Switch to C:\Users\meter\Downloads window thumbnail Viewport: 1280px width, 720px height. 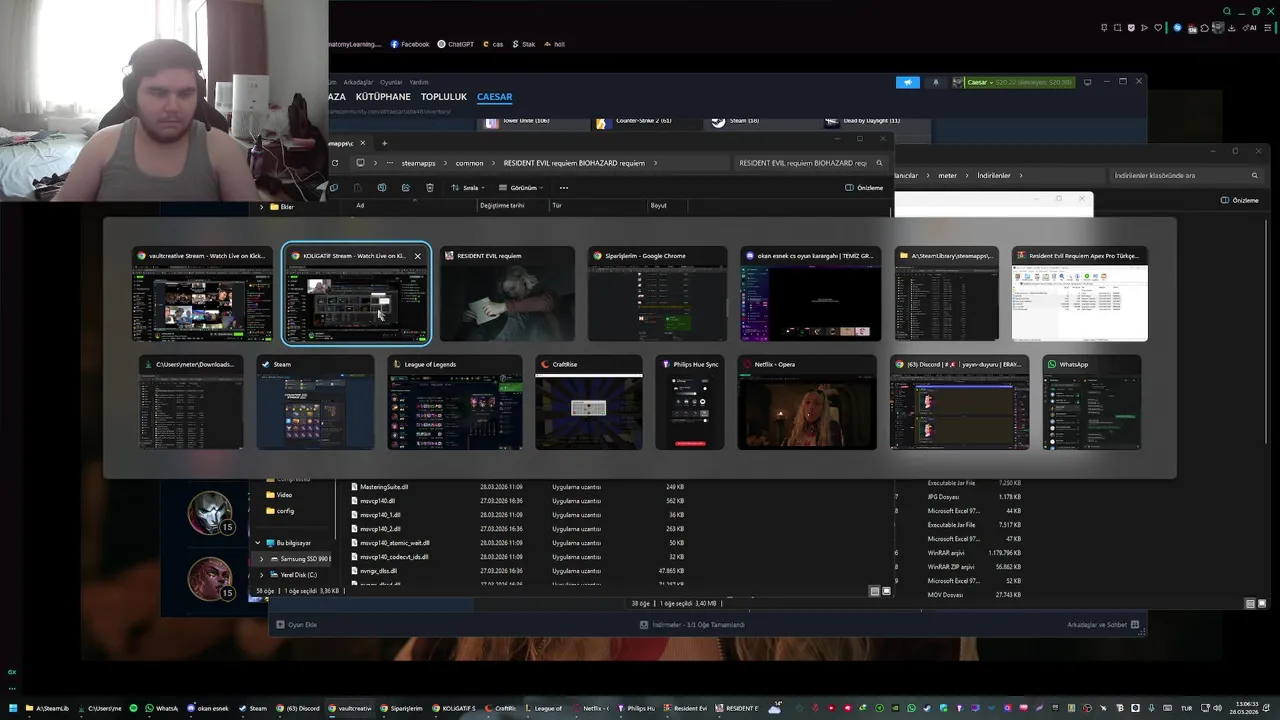[x=191, y=402]
